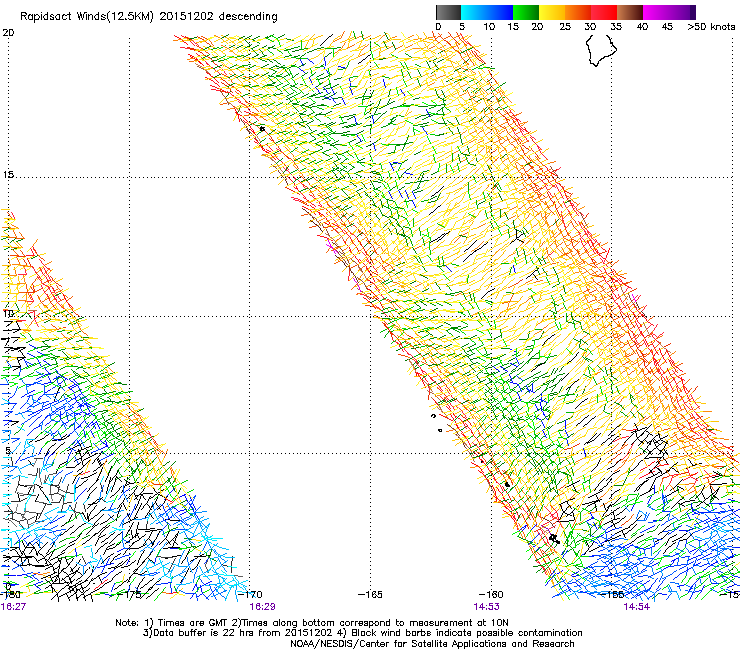
Task: Click the '30' legend value
Action: 590,27
